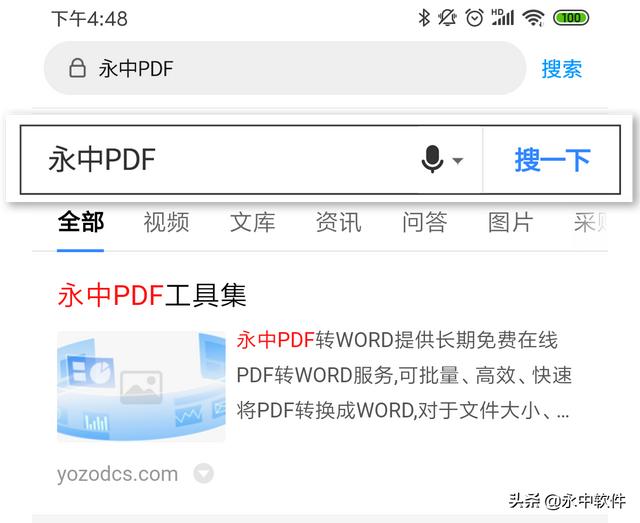Tap the battery indicator in status bar
The width and height of the screenshot is (640, 523).
[570, 18]
